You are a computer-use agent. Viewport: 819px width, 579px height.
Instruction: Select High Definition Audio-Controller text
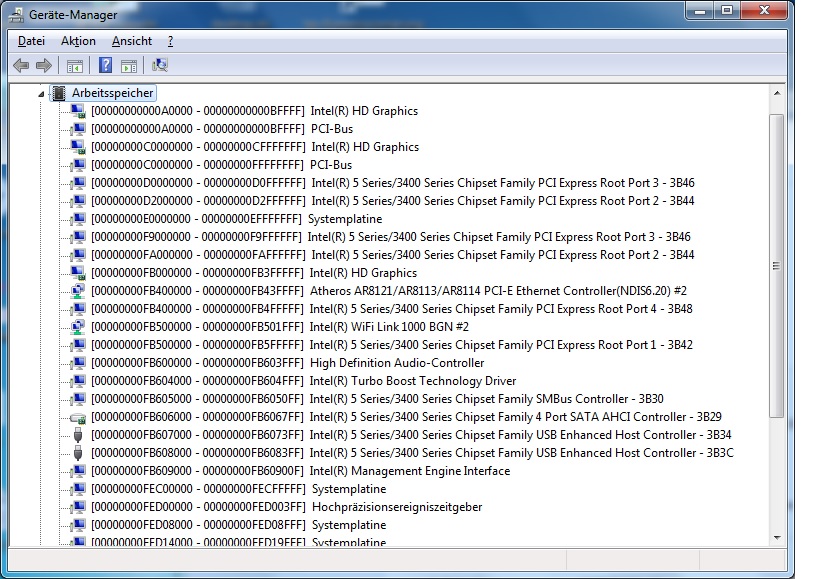(397, 363)
